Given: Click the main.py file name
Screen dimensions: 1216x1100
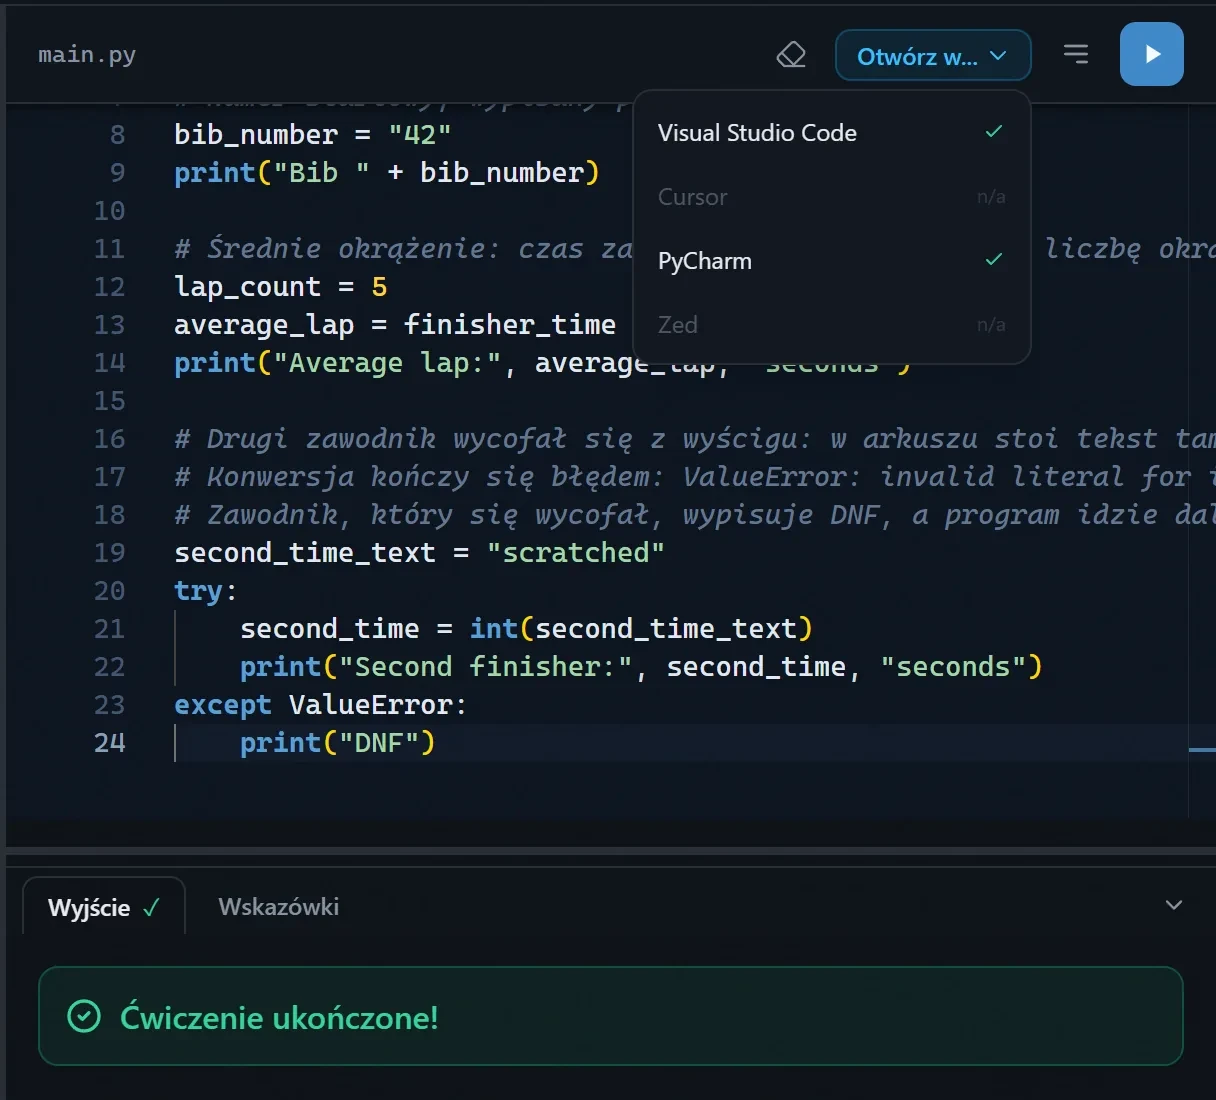Looking at the screenshot, I should click(87, 54).
